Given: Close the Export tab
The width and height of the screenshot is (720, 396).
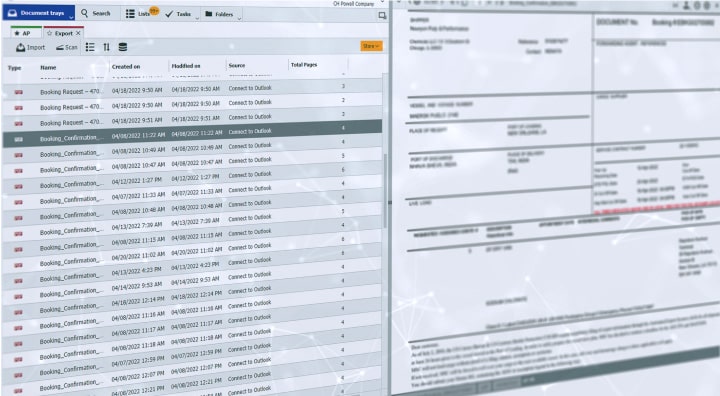Looking at the screenshot, I should (78, 33).
